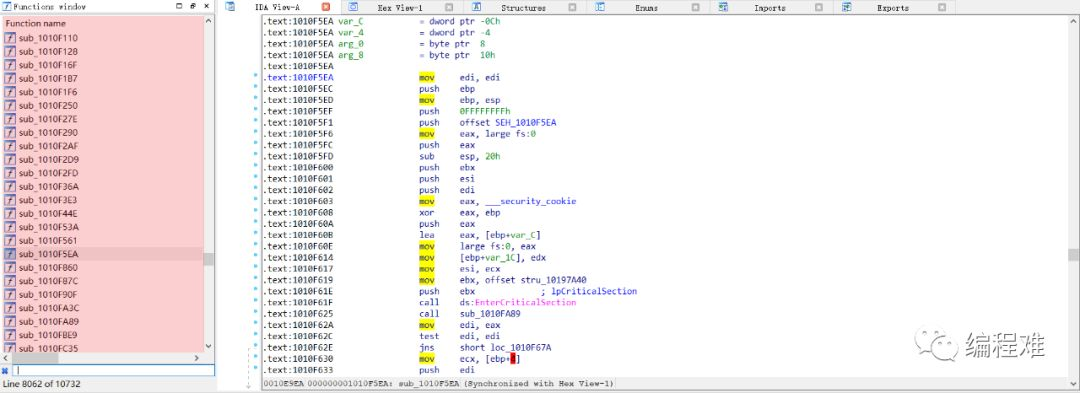The height and width of the screenshot is (393, 1080).
Task: Click the Hex View-1 tab icon
Action: point(353,7)
